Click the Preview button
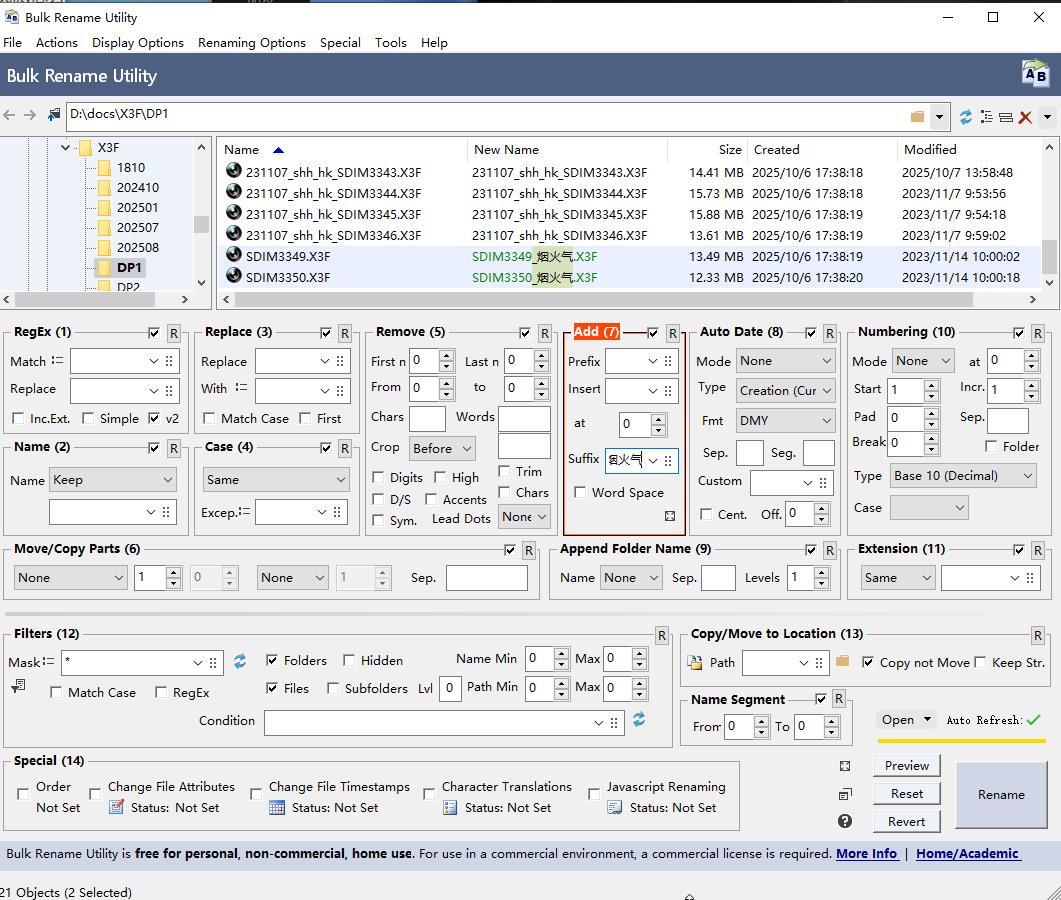Viewport: 1061px width, 900px height. [907, 765]
